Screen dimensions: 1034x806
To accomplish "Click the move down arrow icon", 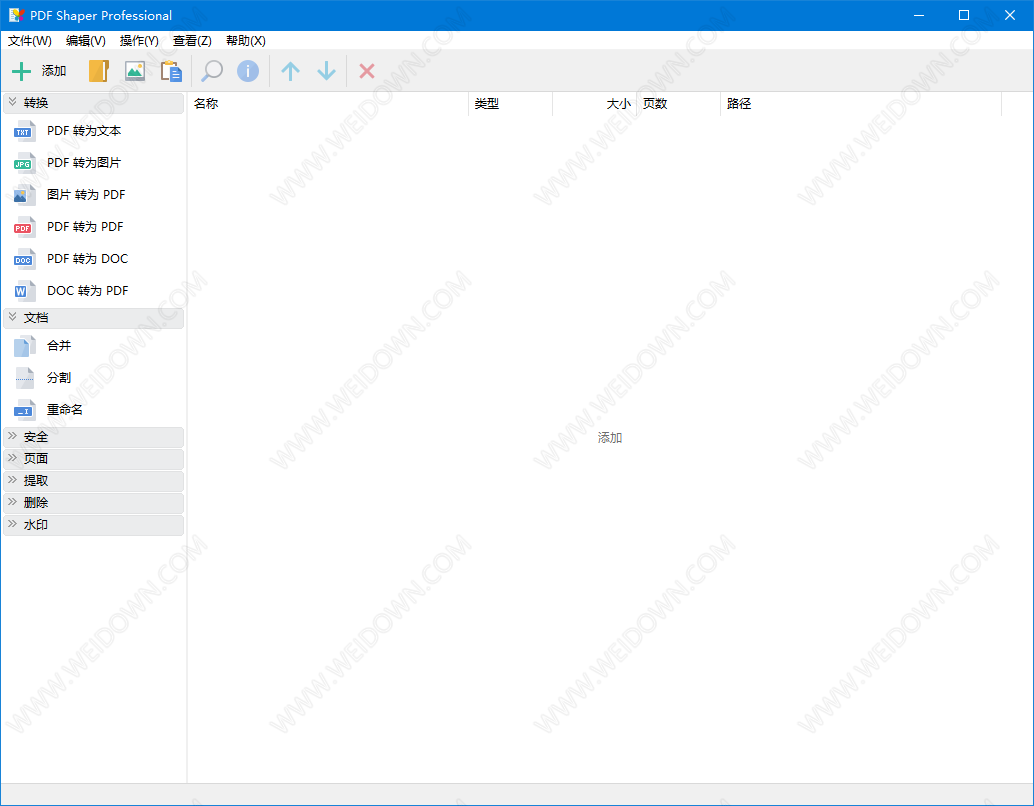I will point(326,71).
